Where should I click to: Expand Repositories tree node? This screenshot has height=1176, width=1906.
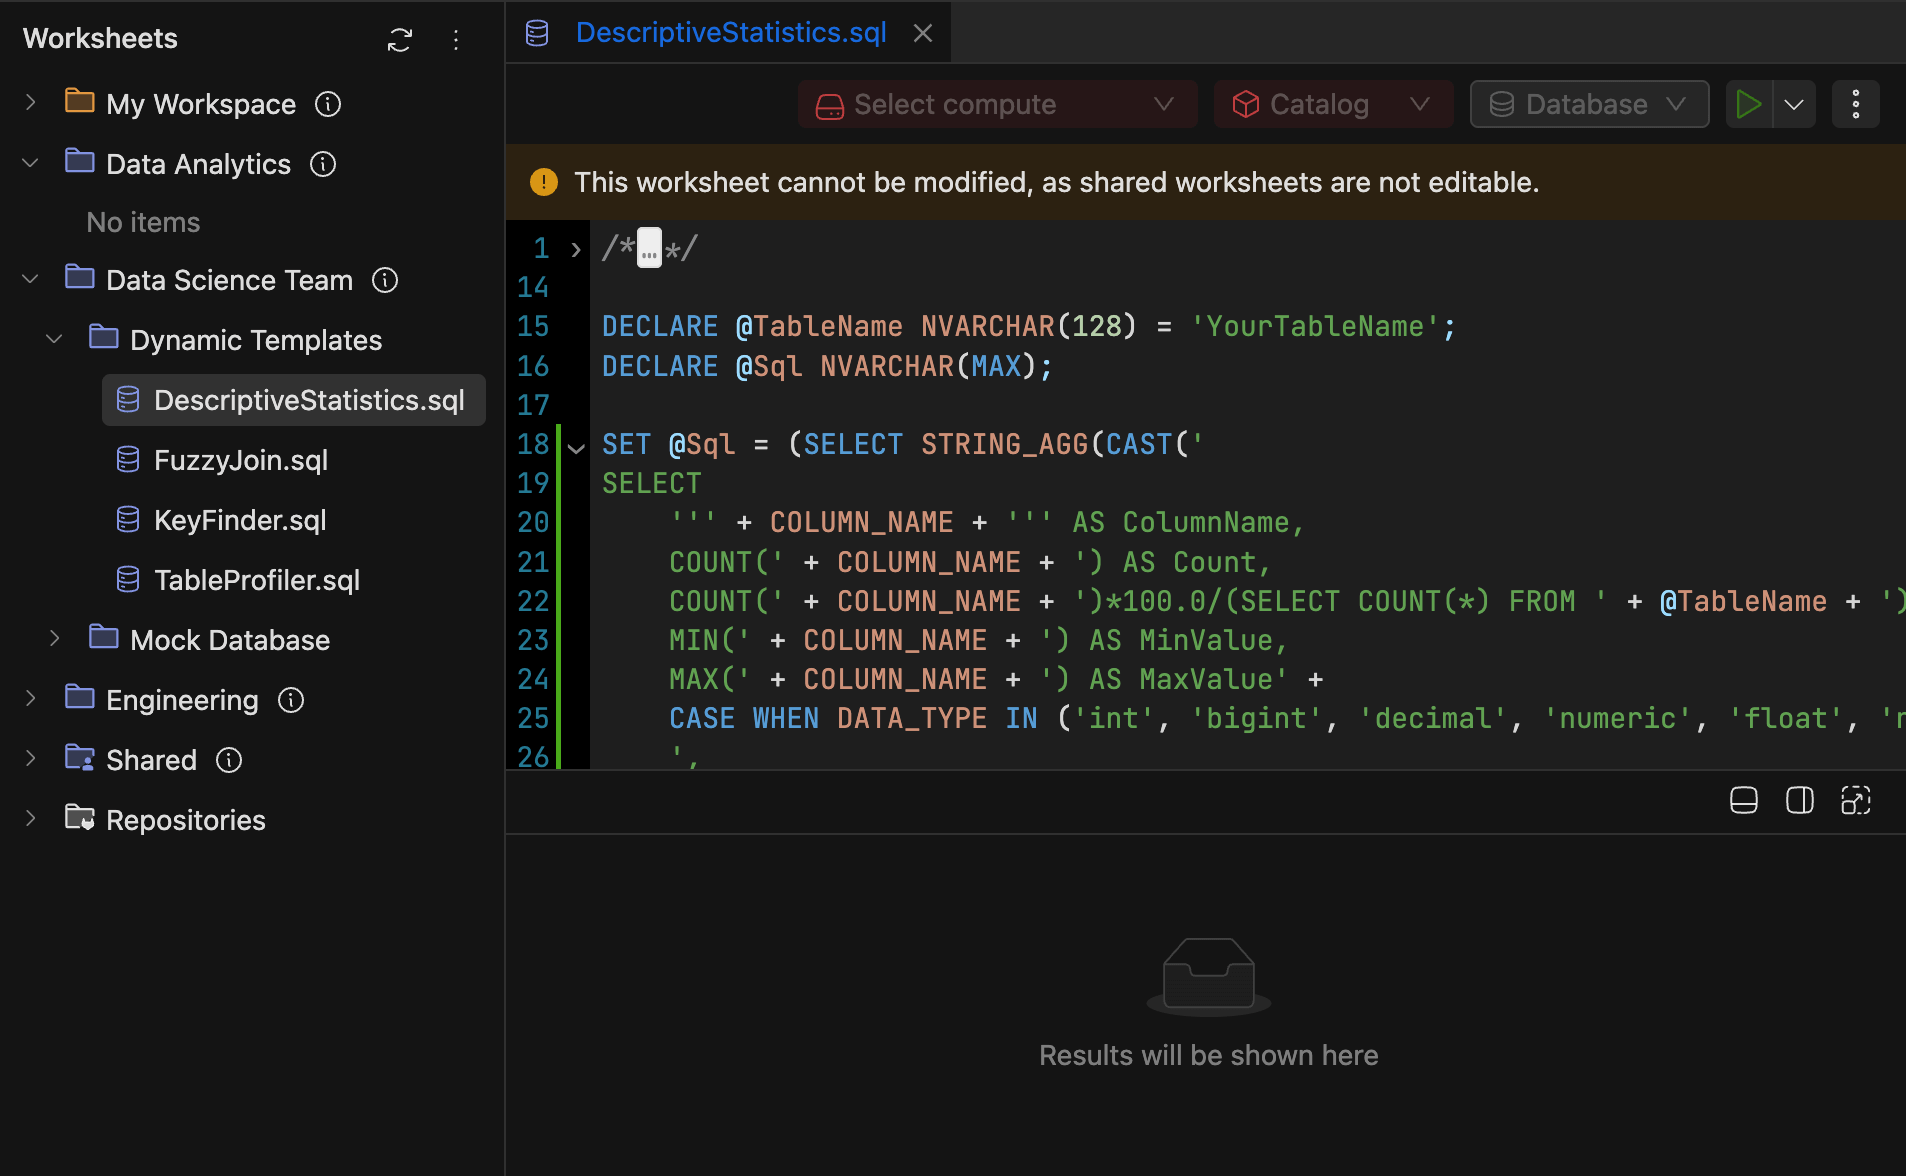[31, 819]
